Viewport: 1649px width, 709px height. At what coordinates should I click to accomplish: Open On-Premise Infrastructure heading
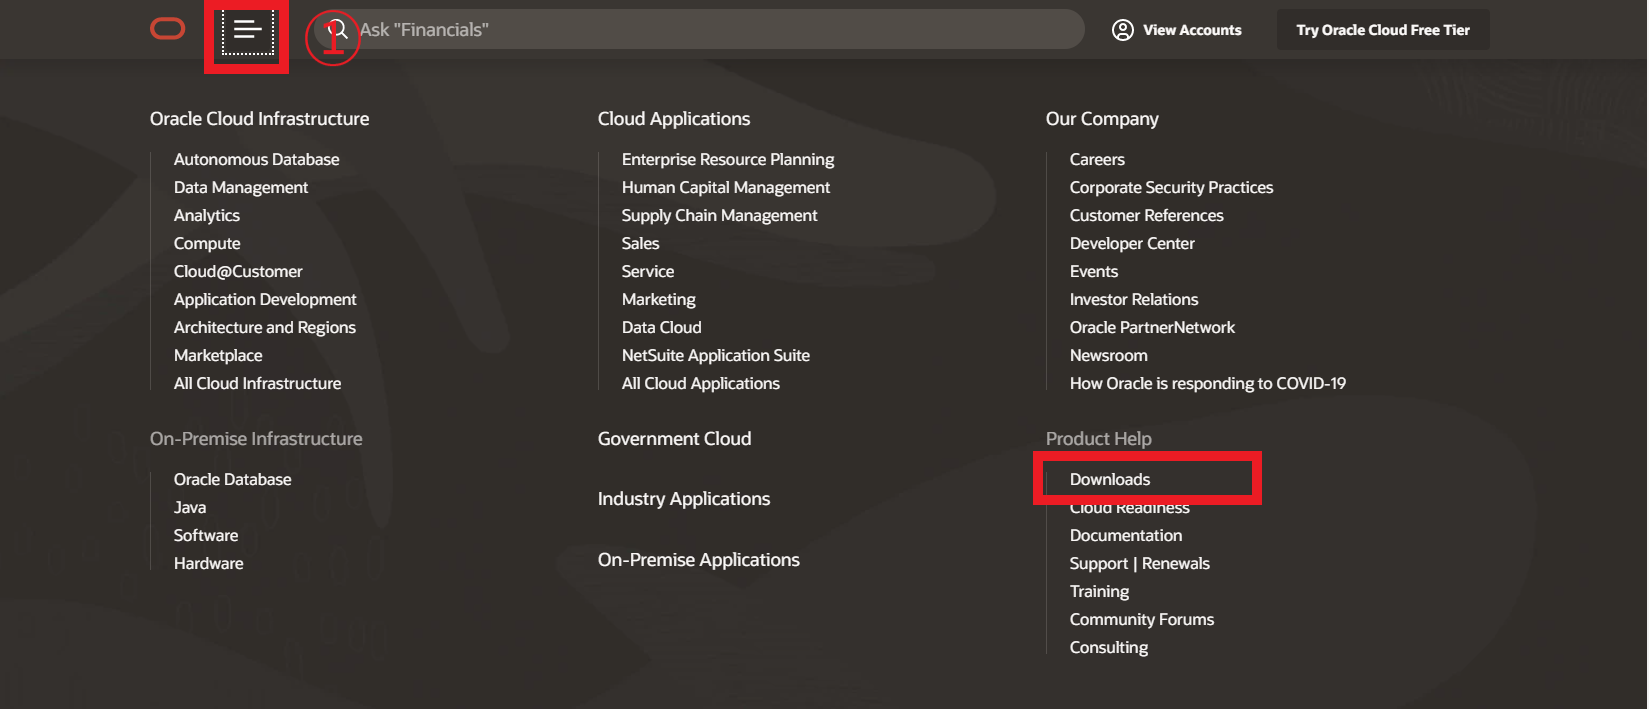(256, 439)
